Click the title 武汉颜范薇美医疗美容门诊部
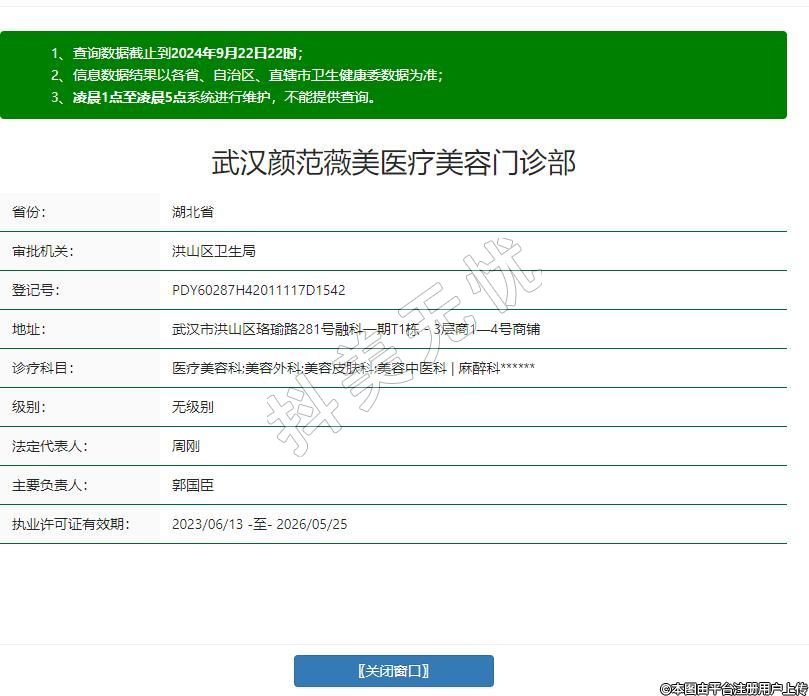Screen dimensions: 809x696 [394, 162]
